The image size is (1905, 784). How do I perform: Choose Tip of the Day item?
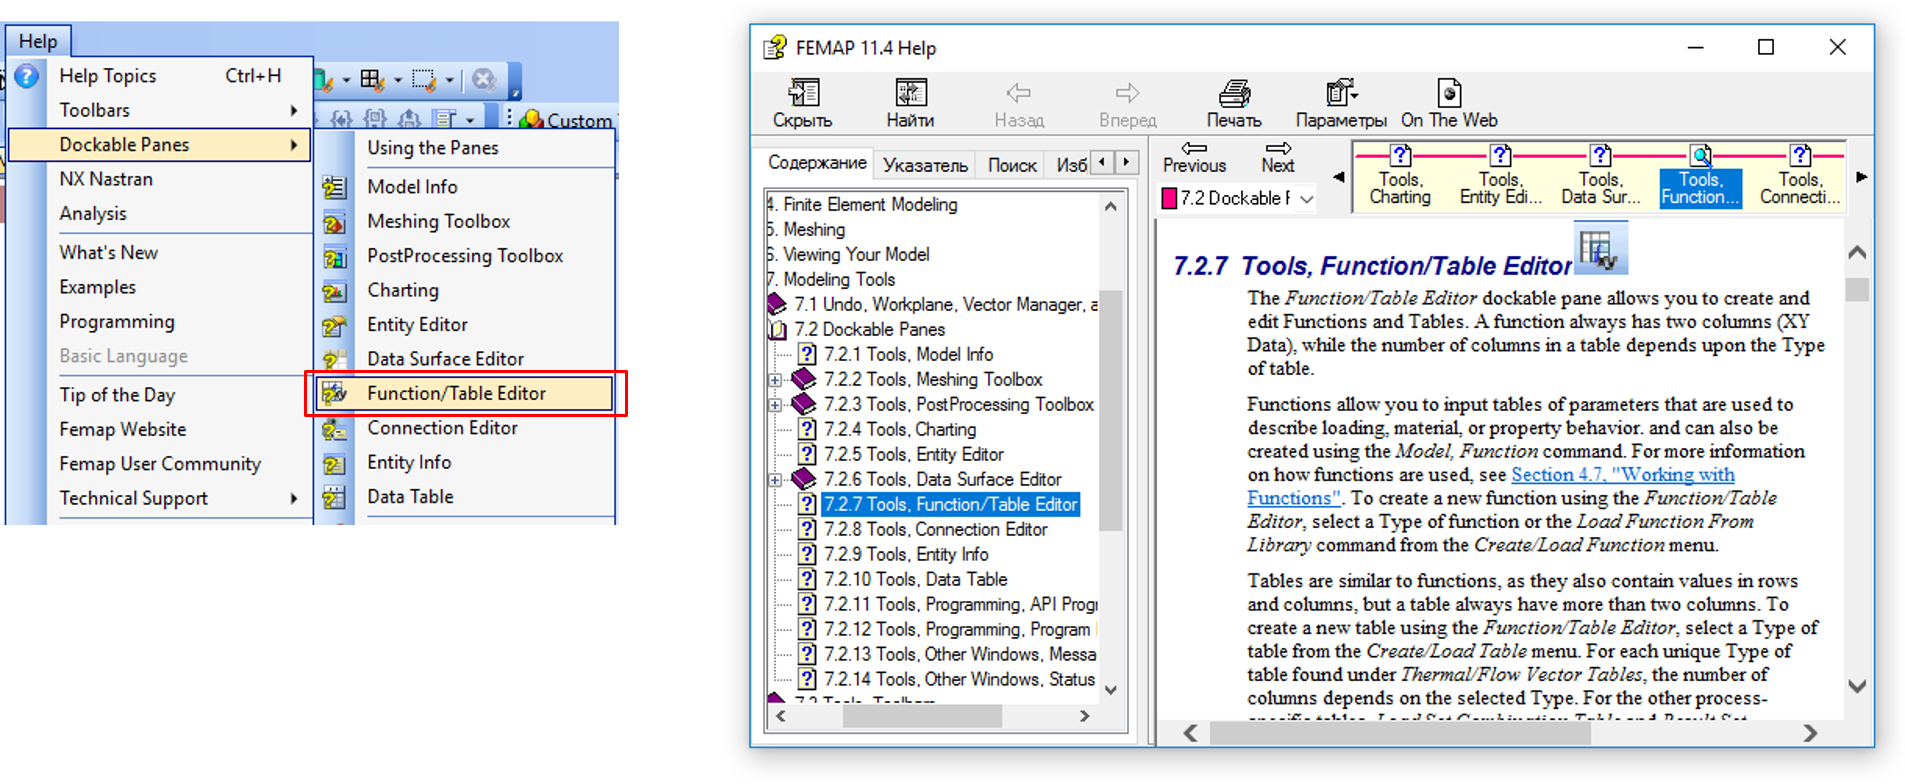coord(117,396)
